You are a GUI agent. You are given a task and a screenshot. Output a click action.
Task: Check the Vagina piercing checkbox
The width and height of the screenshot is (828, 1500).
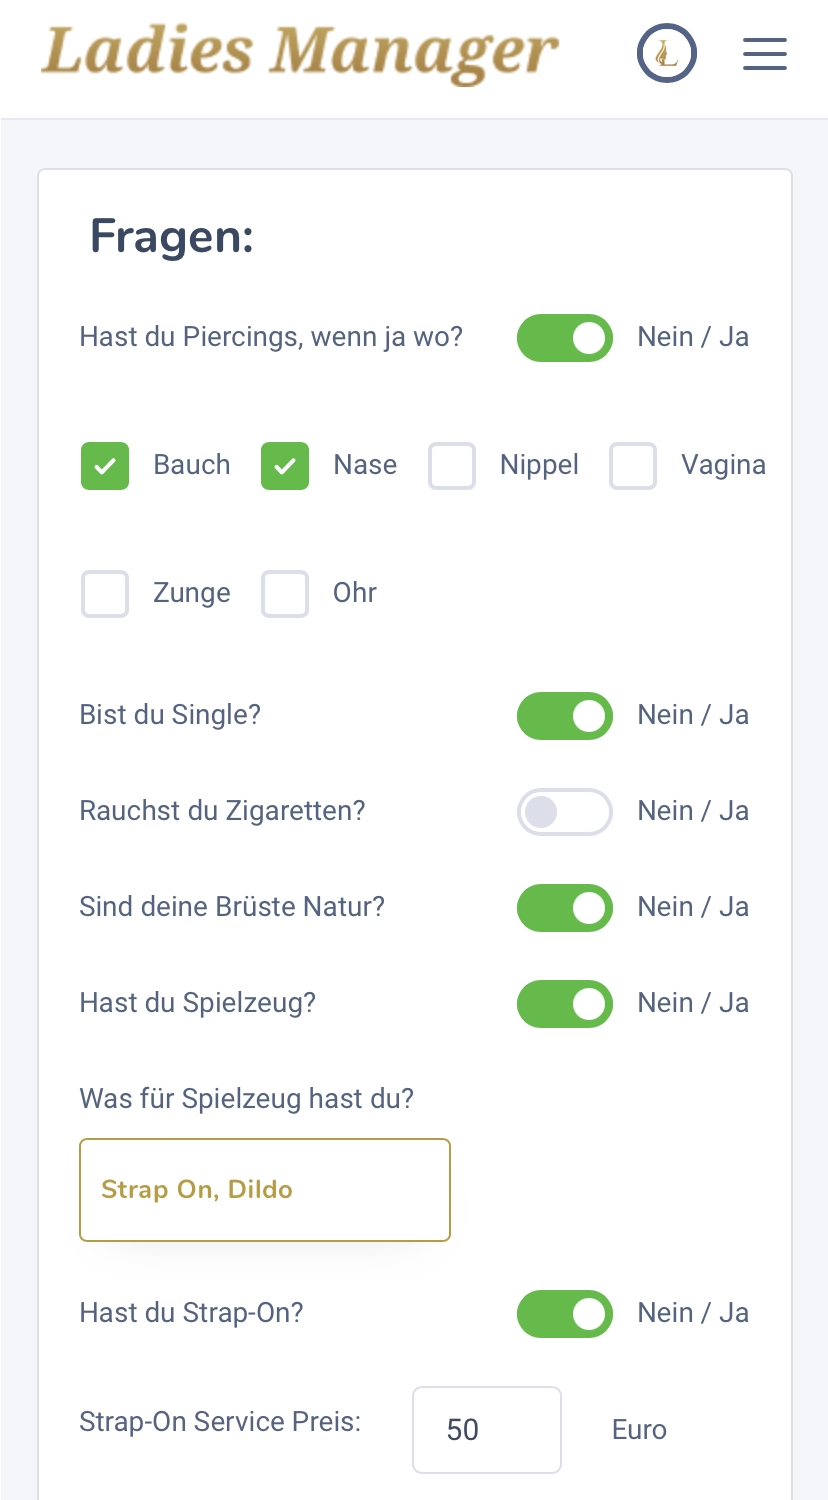[633, 466]
